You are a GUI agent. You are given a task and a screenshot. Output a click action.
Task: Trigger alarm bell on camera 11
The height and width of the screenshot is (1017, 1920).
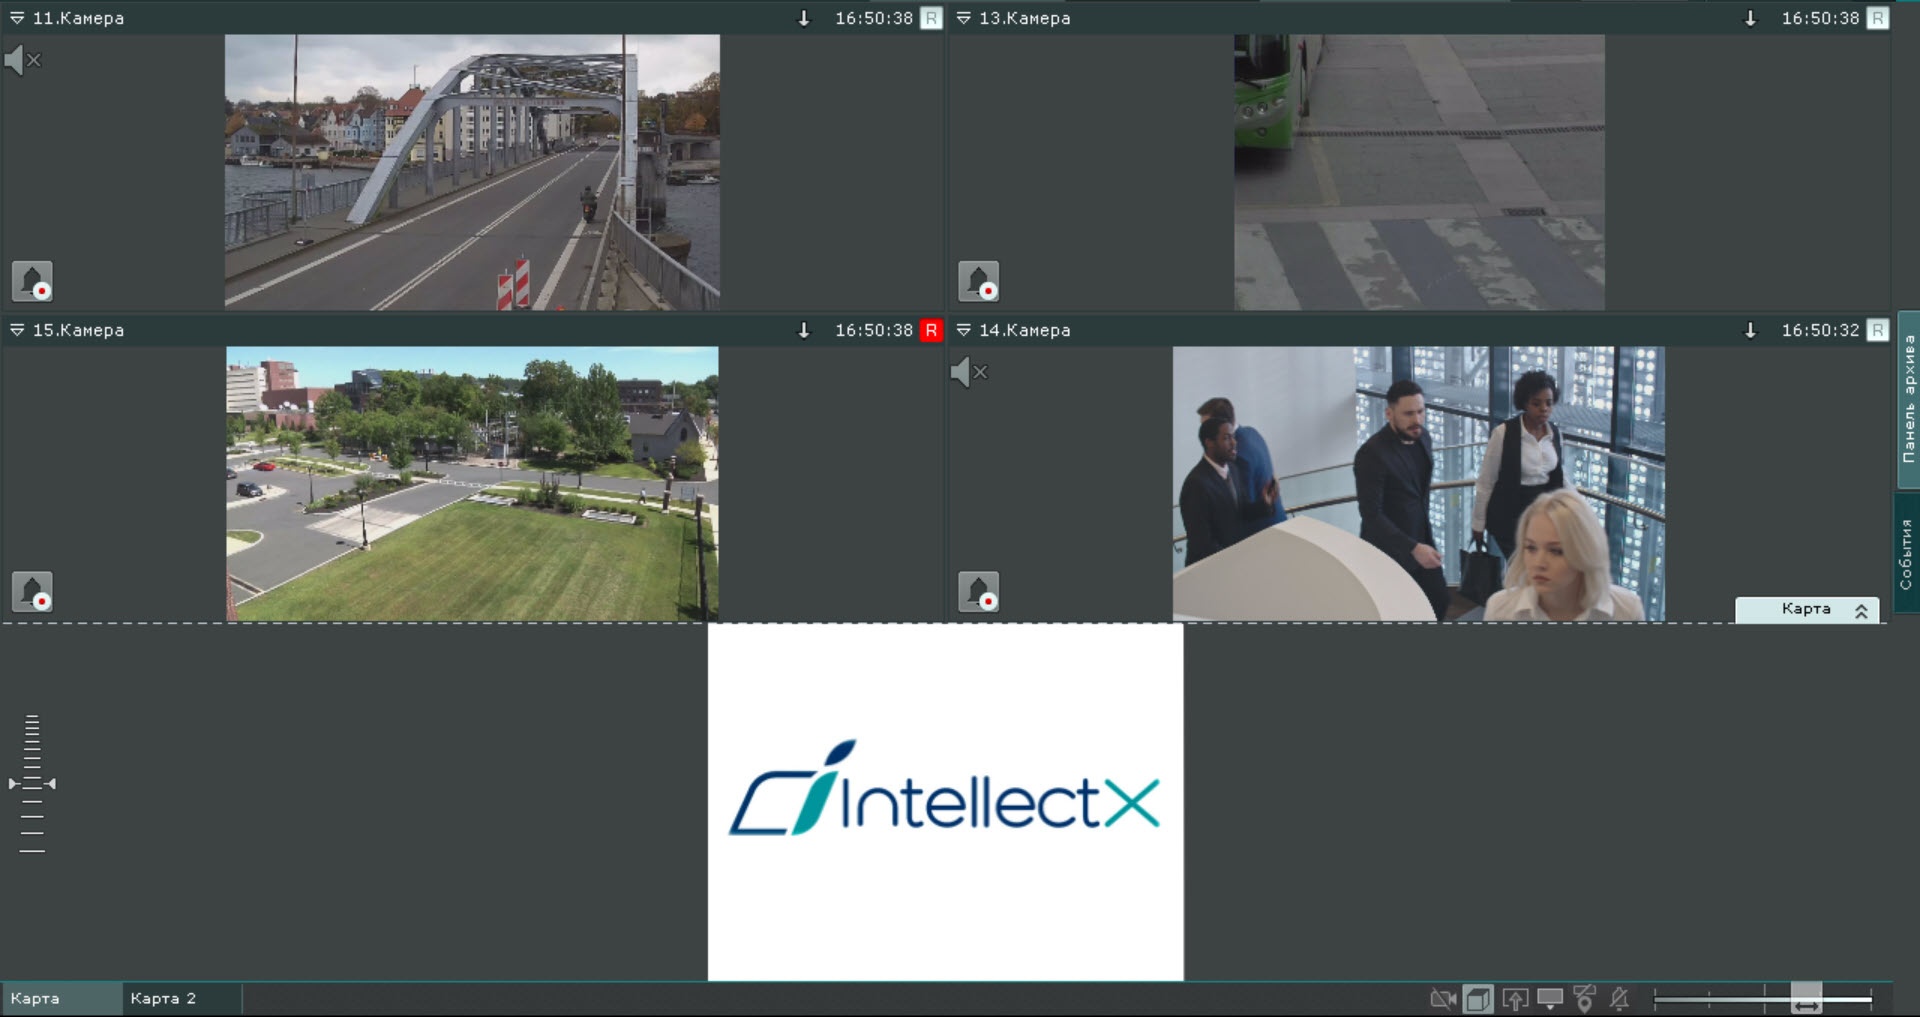point(32,281)
